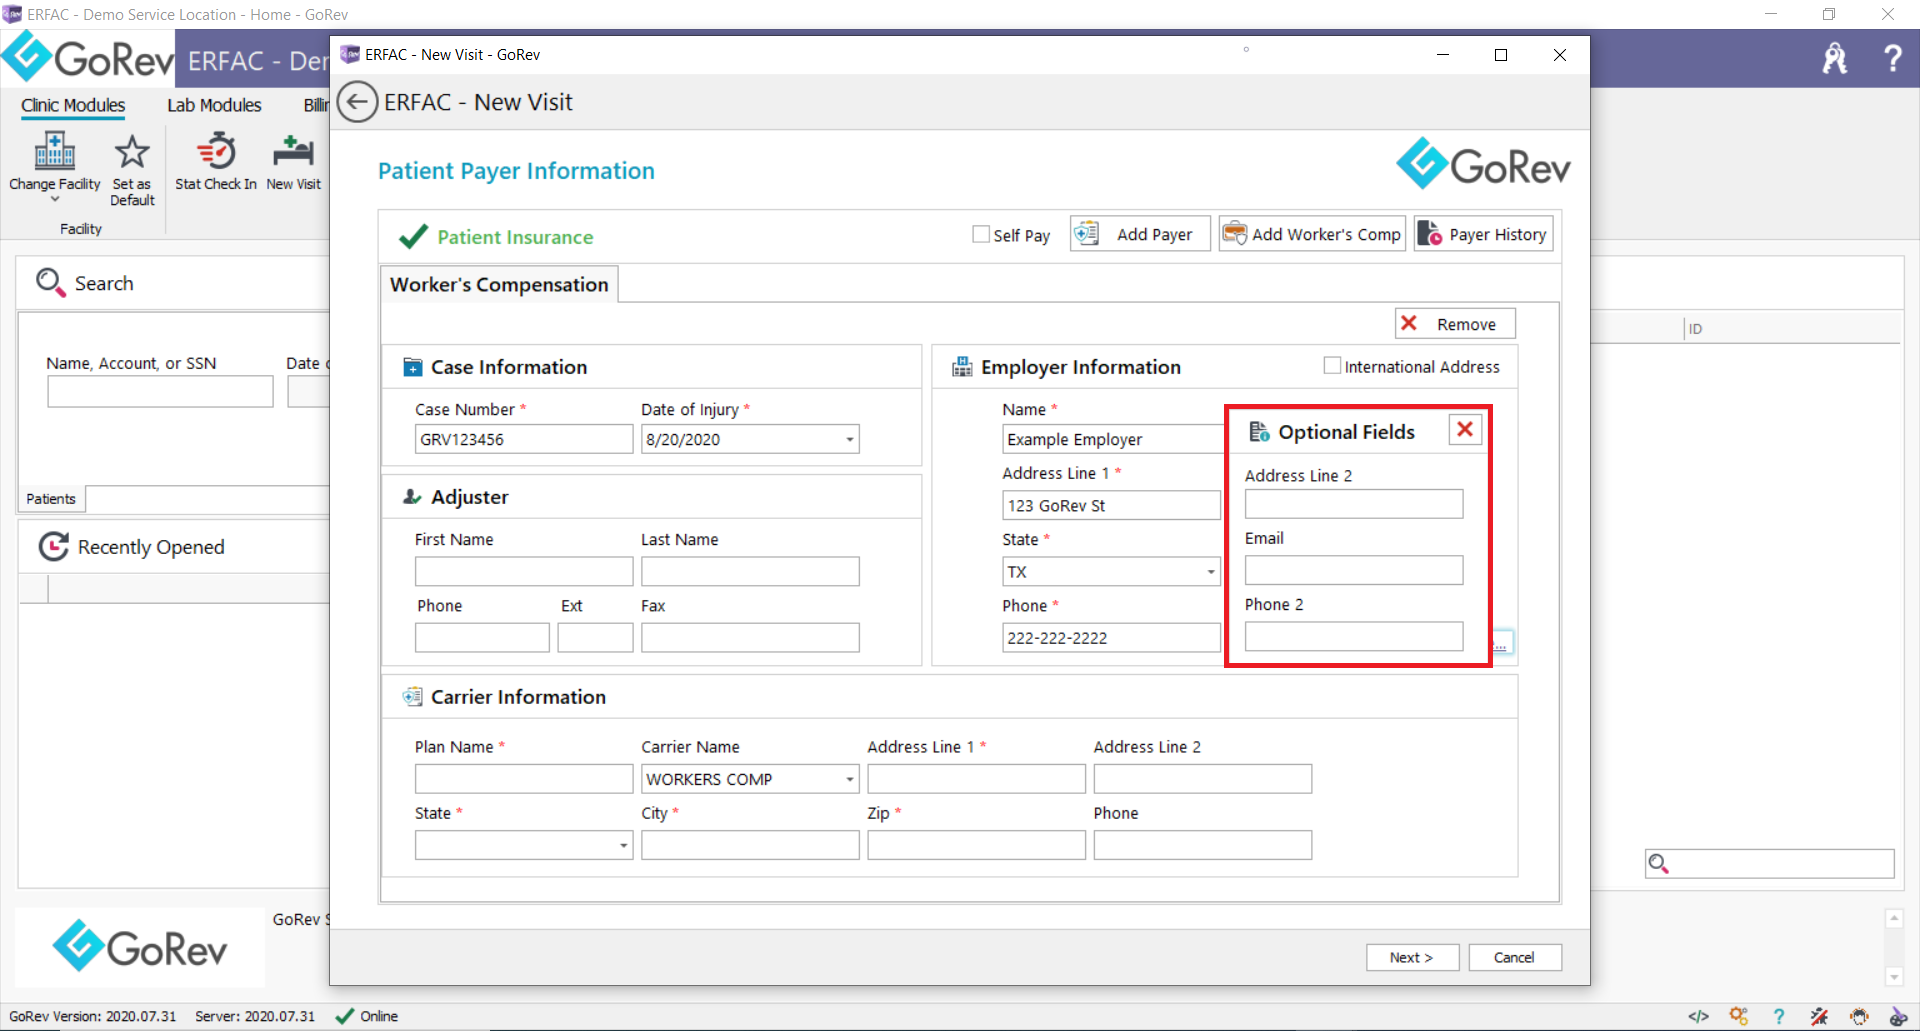Click optional Address Line 2 field
The width and height of the screenshot is (1920, 1031).
coord(1353,504)
